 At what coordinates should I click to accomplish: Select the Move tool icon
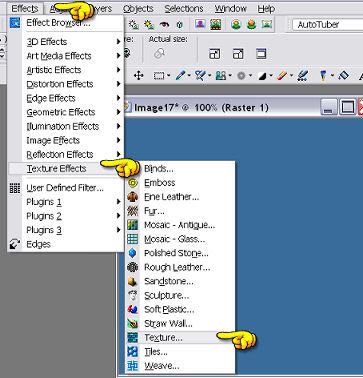click(138, 76)
